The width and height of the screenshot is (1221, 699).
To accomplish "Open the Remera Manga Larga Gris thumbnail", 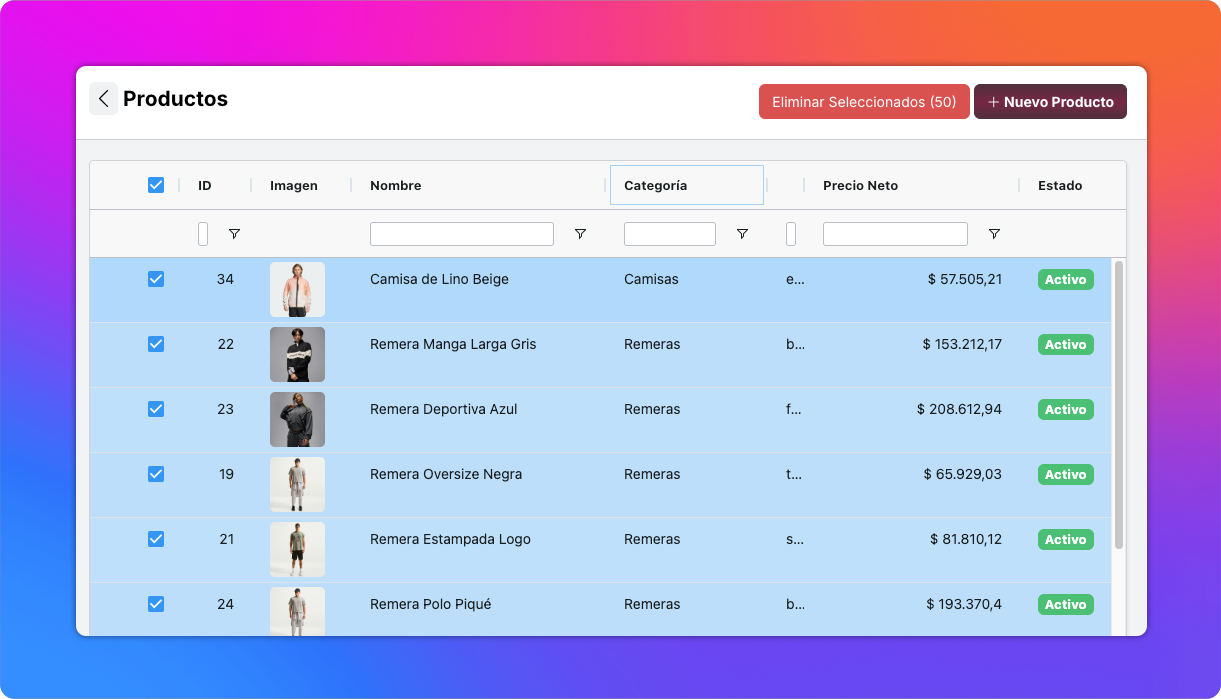I will tap(297, 354).
